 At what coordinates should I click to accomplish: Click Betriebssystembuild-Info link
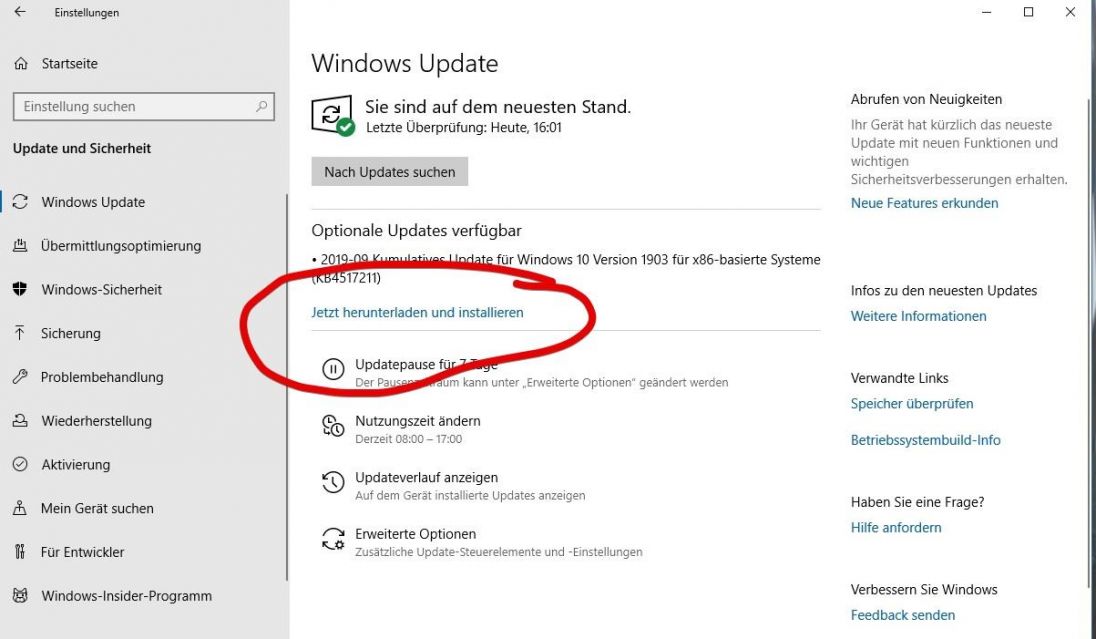(925, 440)
